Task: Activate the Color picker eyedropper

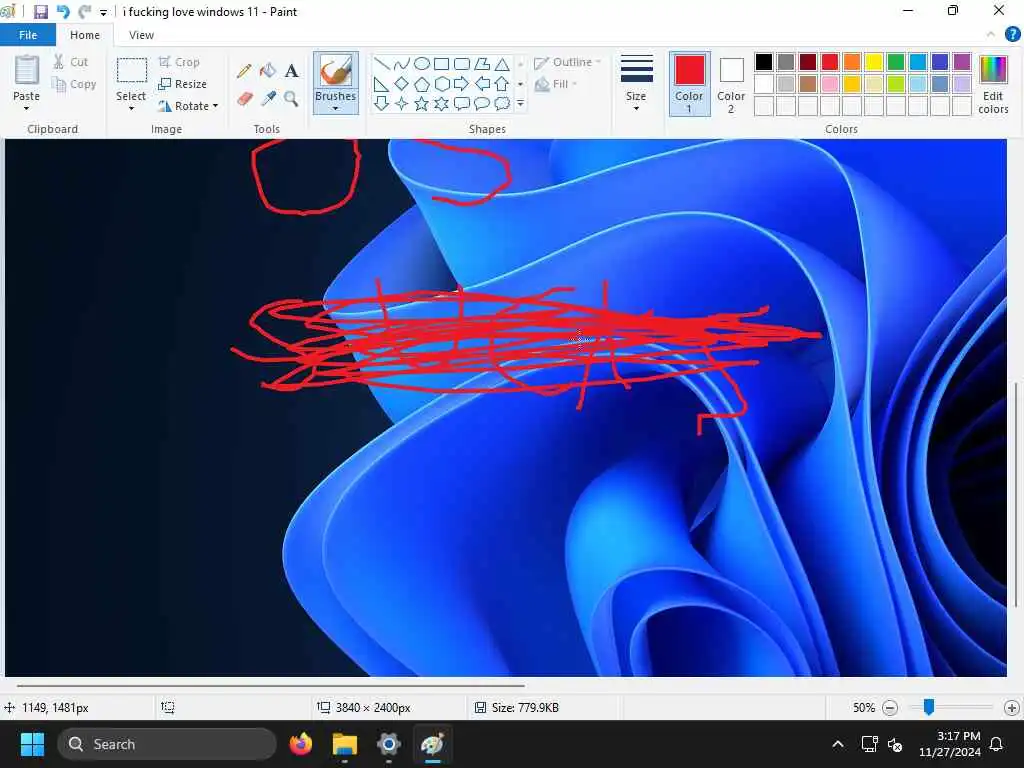Action: tap(268, 99)
